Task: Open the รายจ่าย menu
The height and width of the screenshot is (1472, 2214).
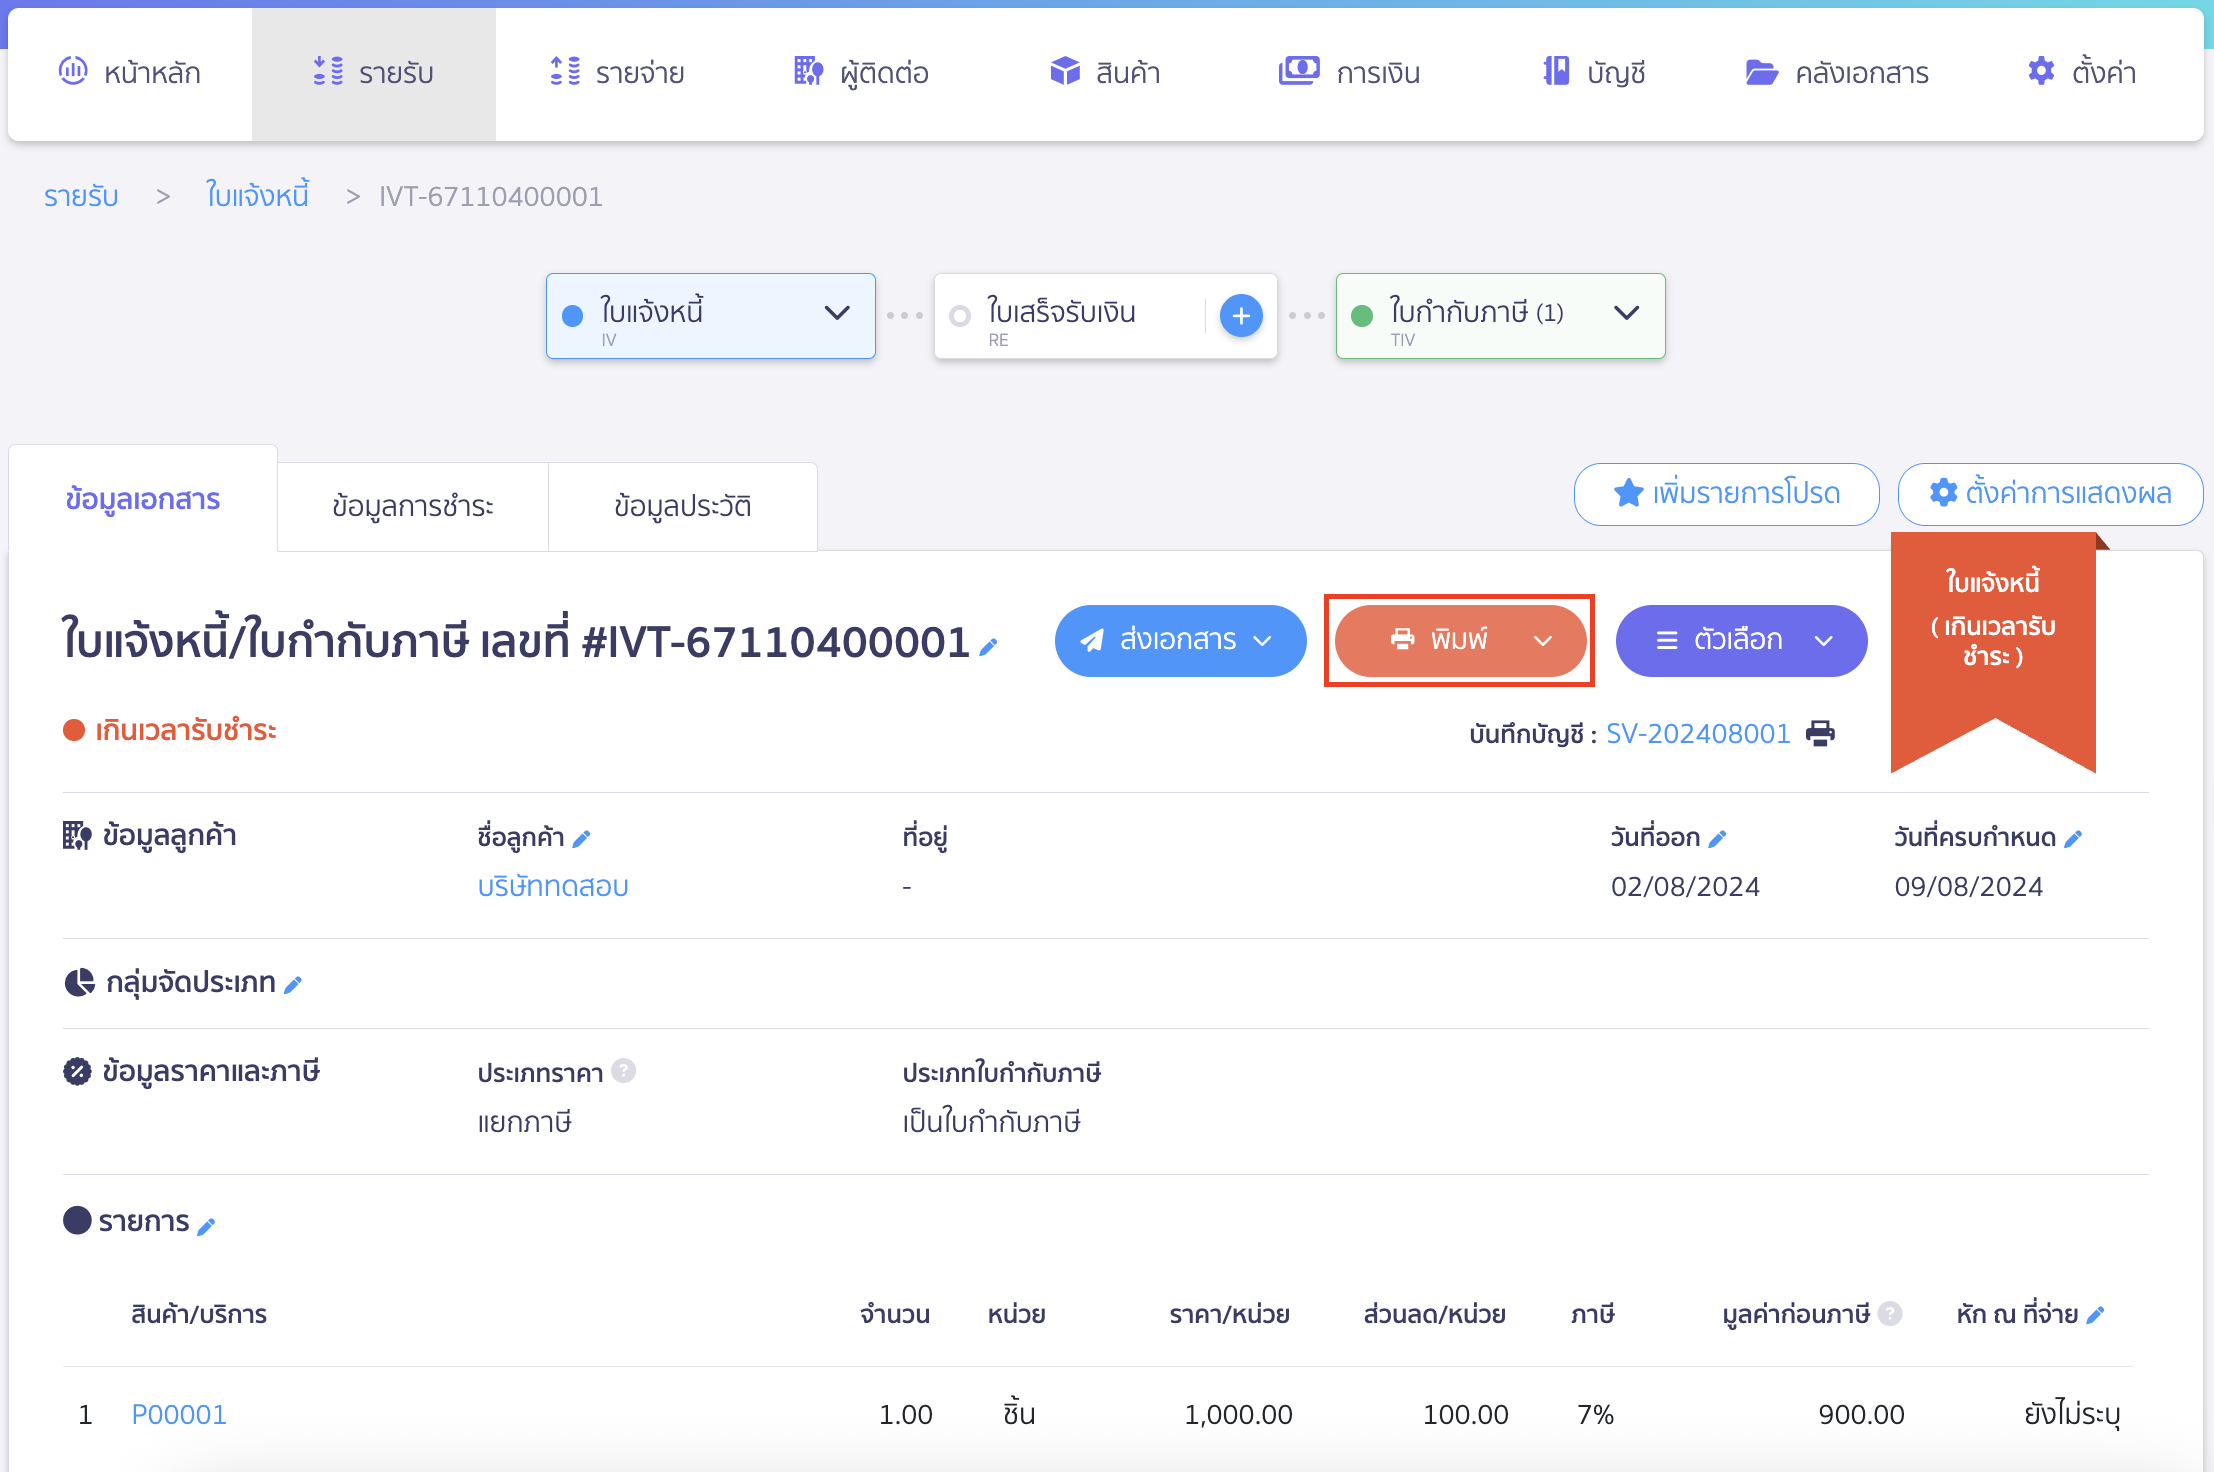Action: [617, 73]
